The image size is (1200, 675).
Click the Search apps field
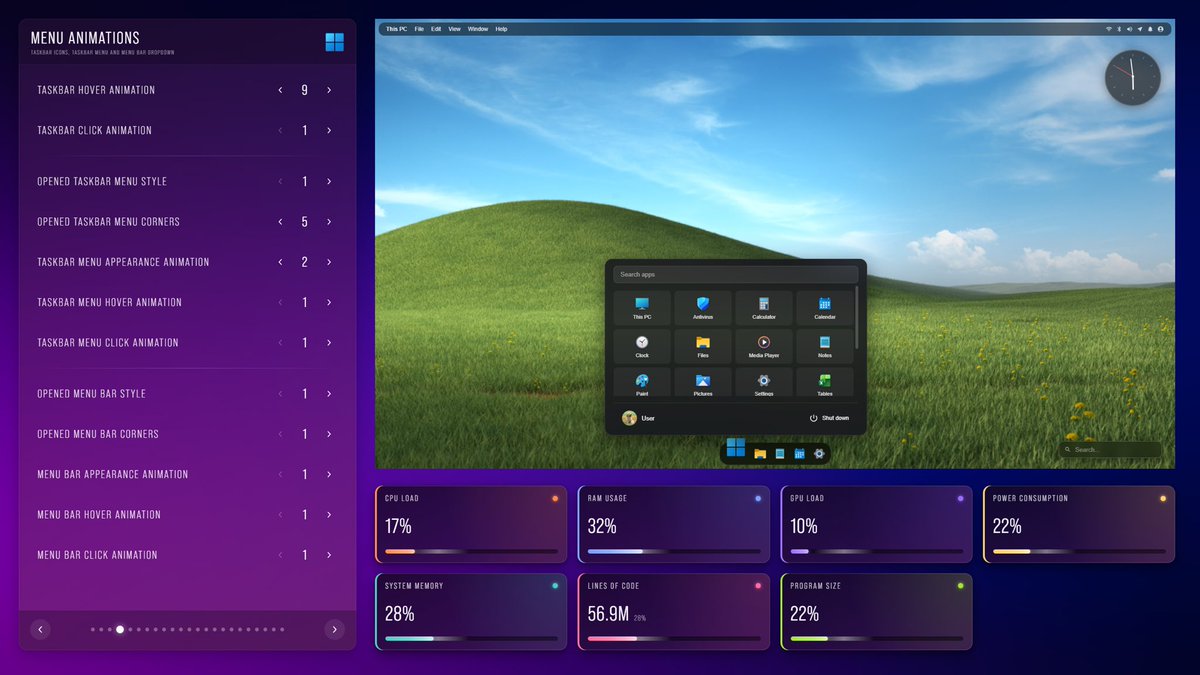(x=736, y=274)
